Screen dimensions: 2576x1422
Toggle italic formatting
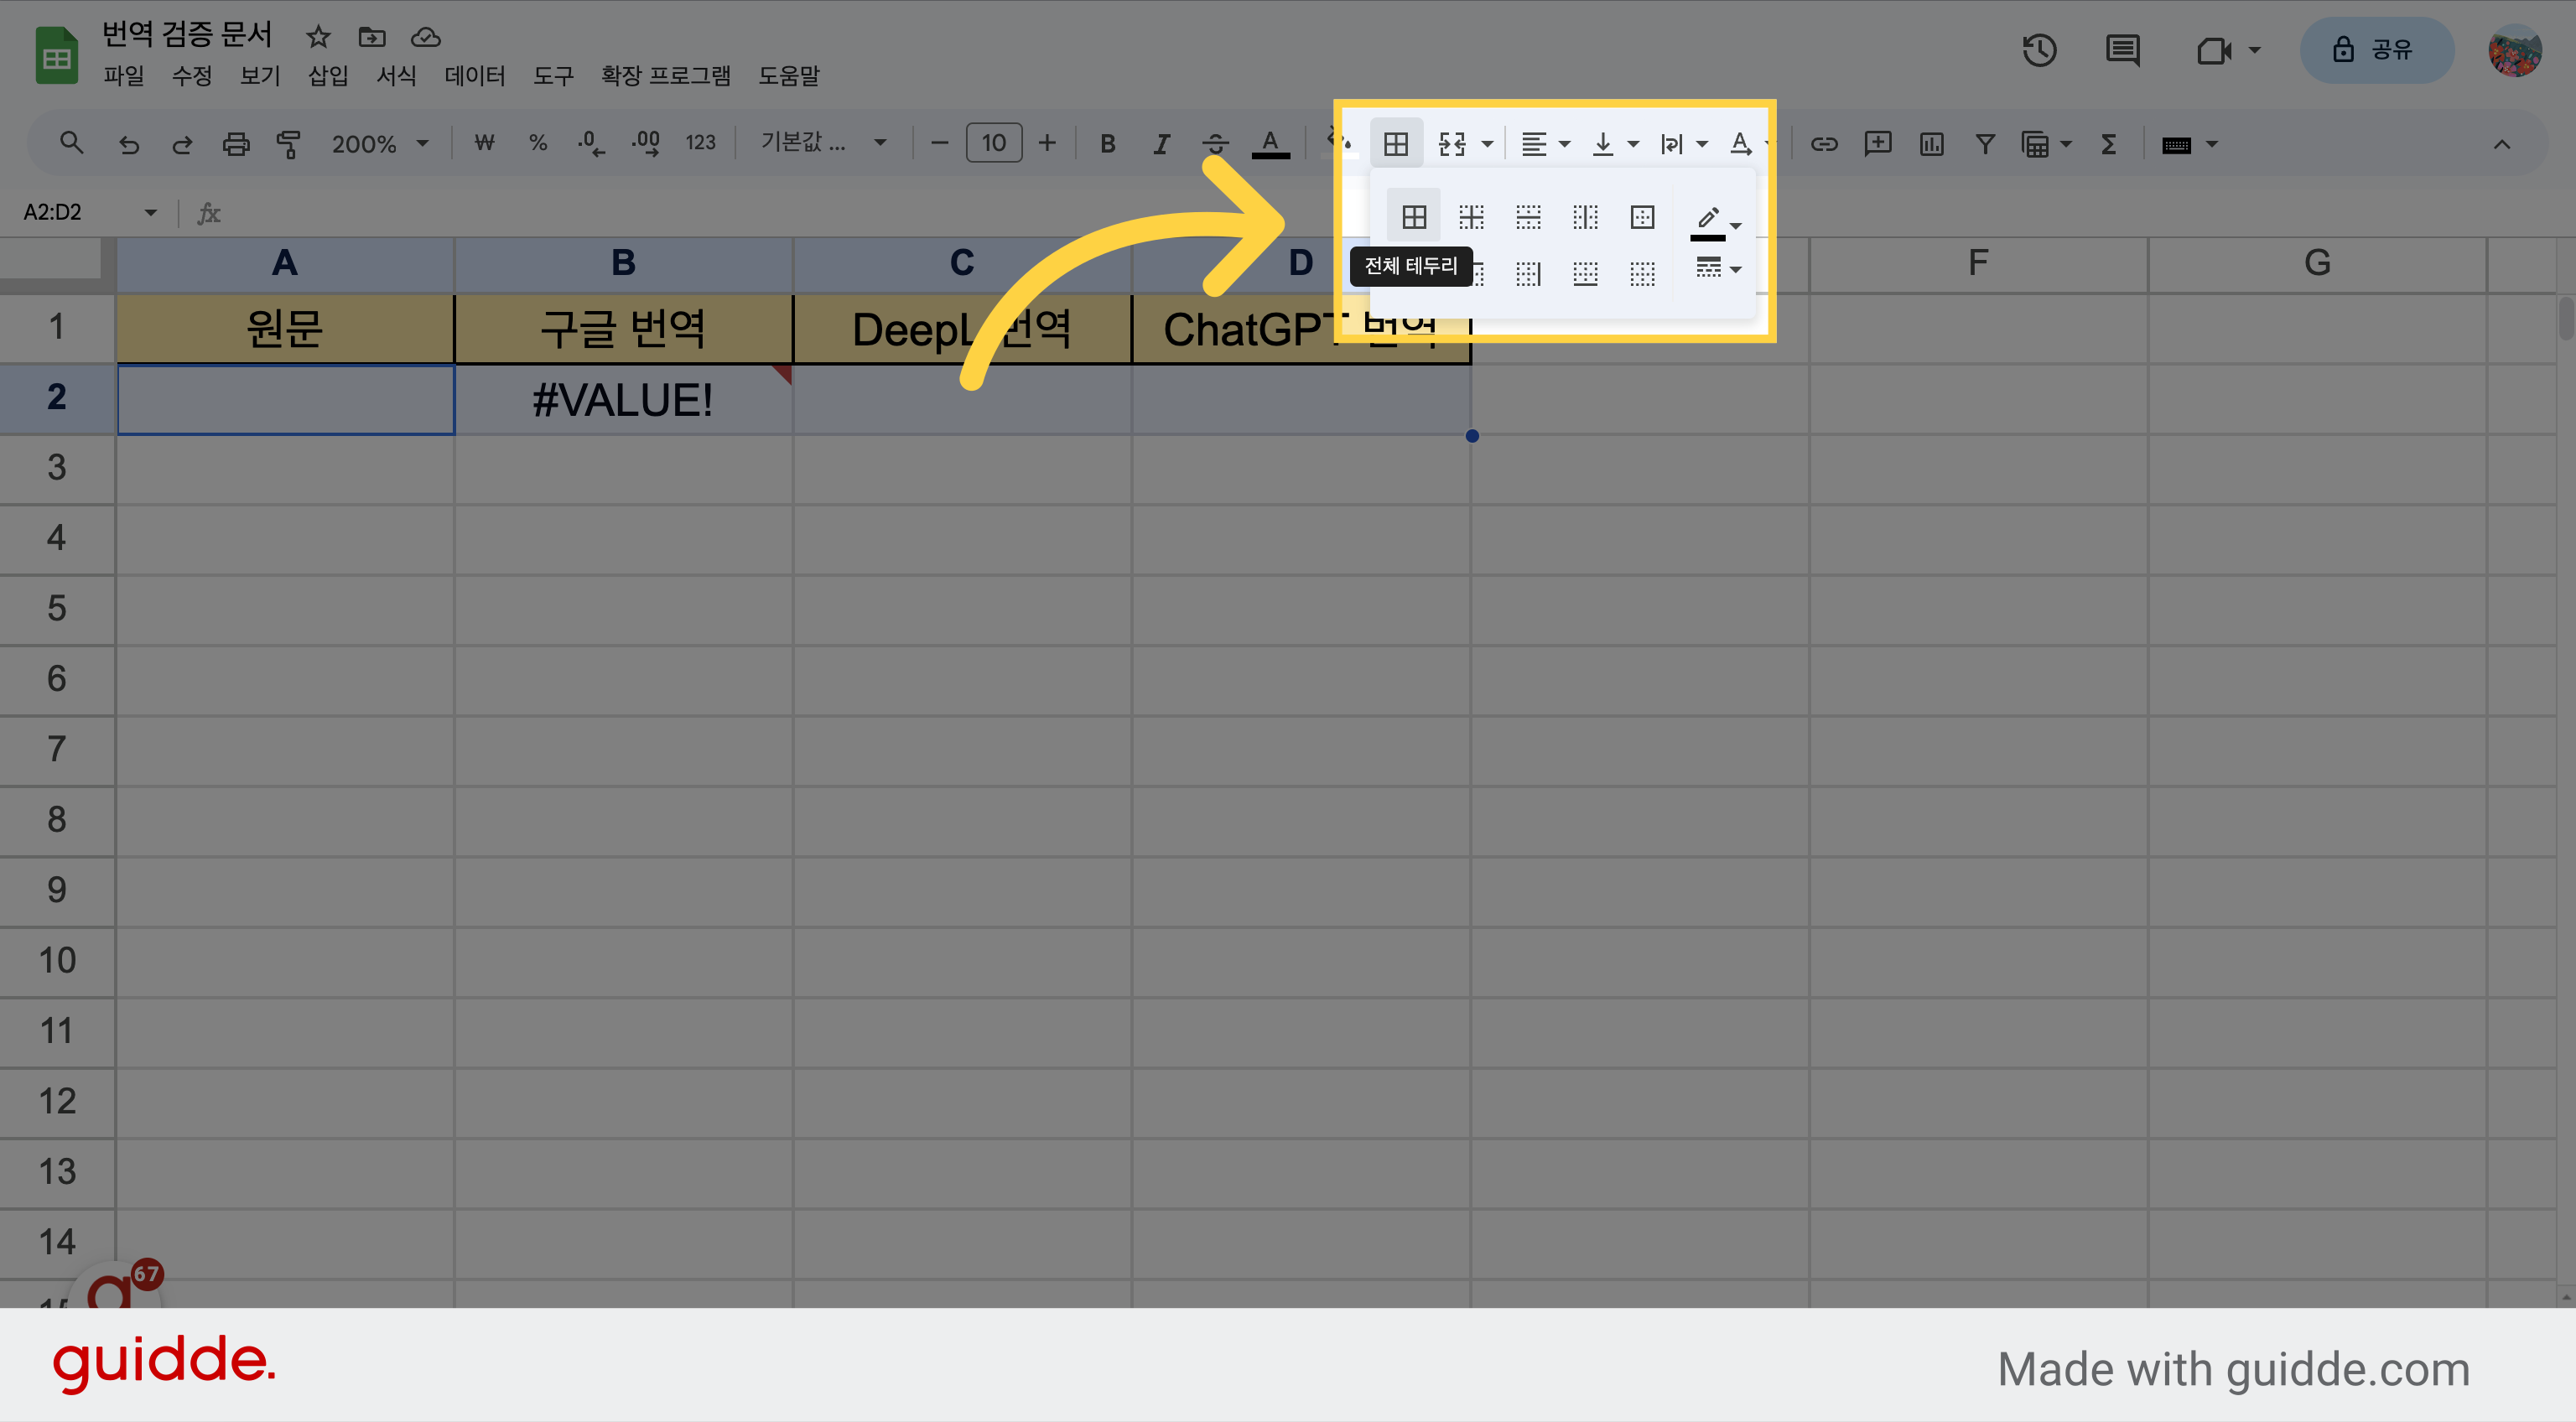pyautogui.click(x=1161, y=144)
